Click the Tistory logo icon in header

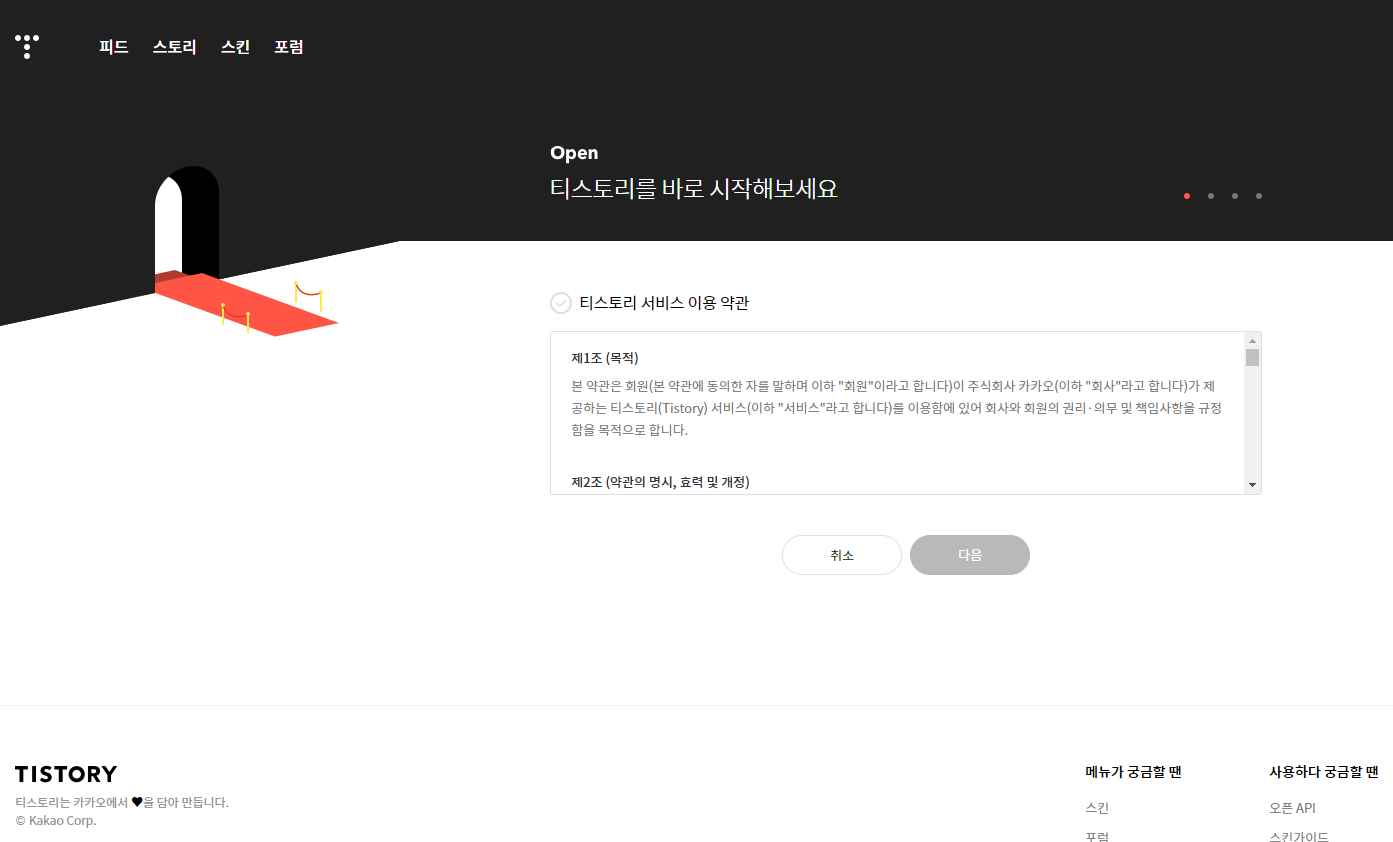click(27, 46)
